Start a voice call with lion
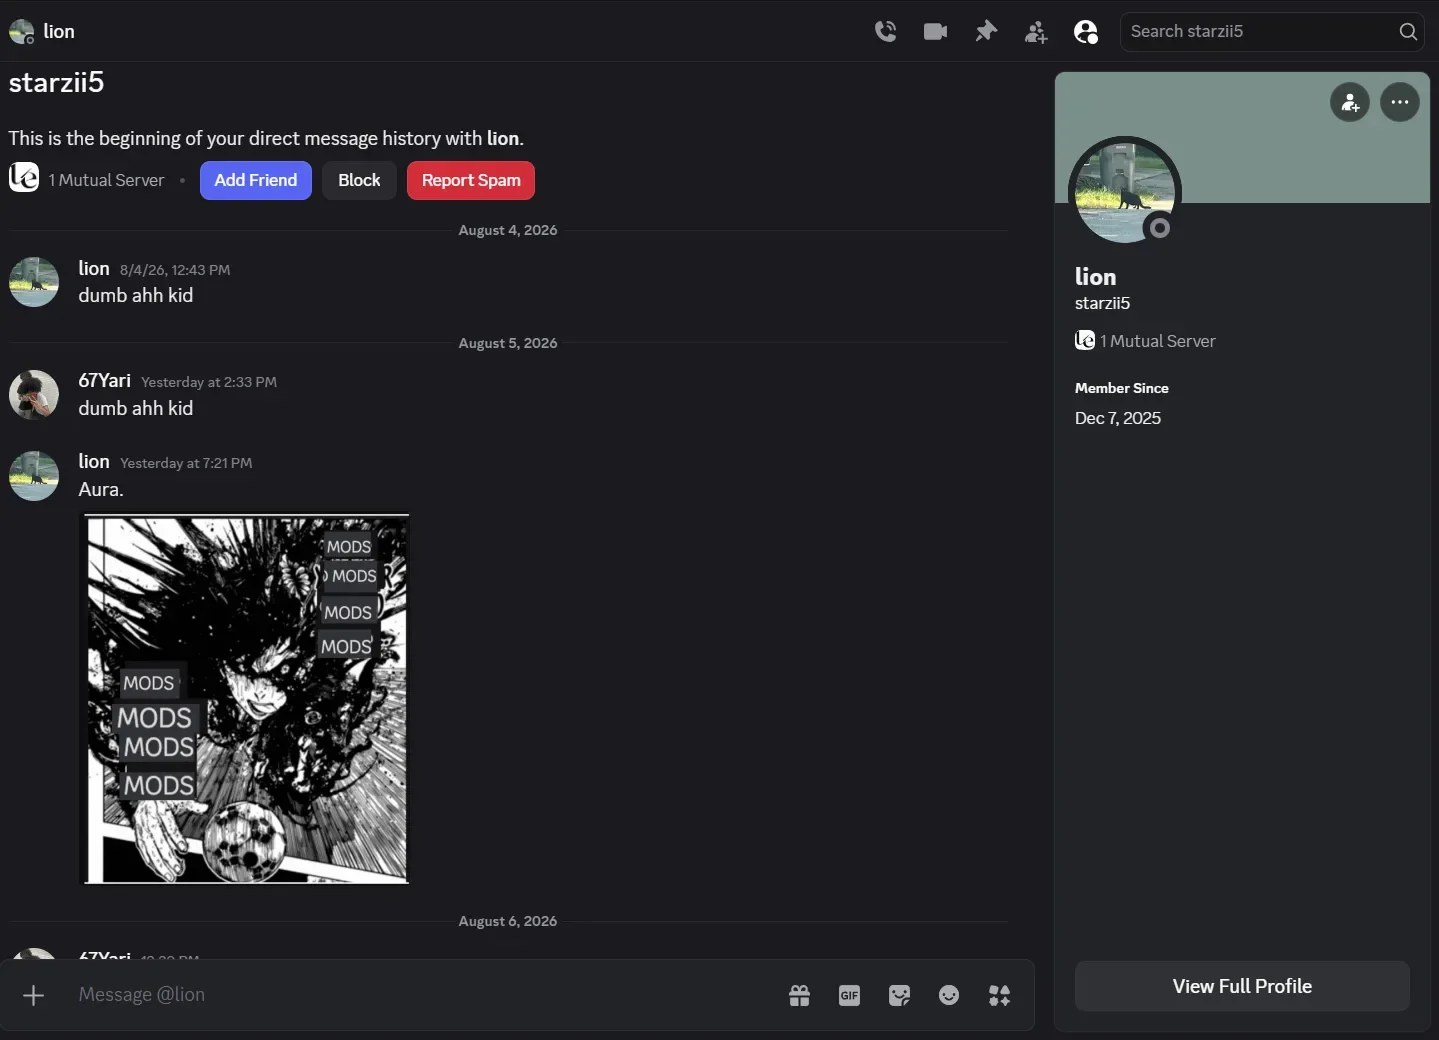1439x1040 pixels. (885, 32)
